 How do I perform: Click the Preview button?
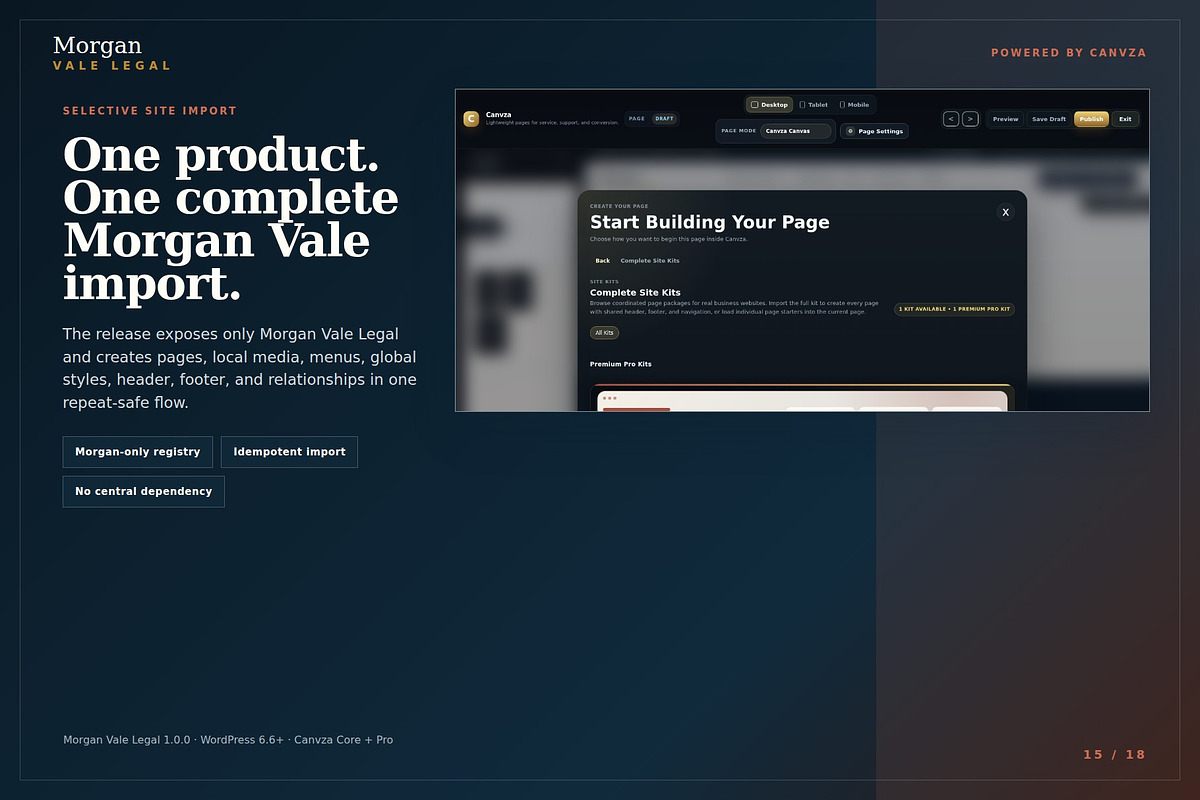(x=1006, y=119)
